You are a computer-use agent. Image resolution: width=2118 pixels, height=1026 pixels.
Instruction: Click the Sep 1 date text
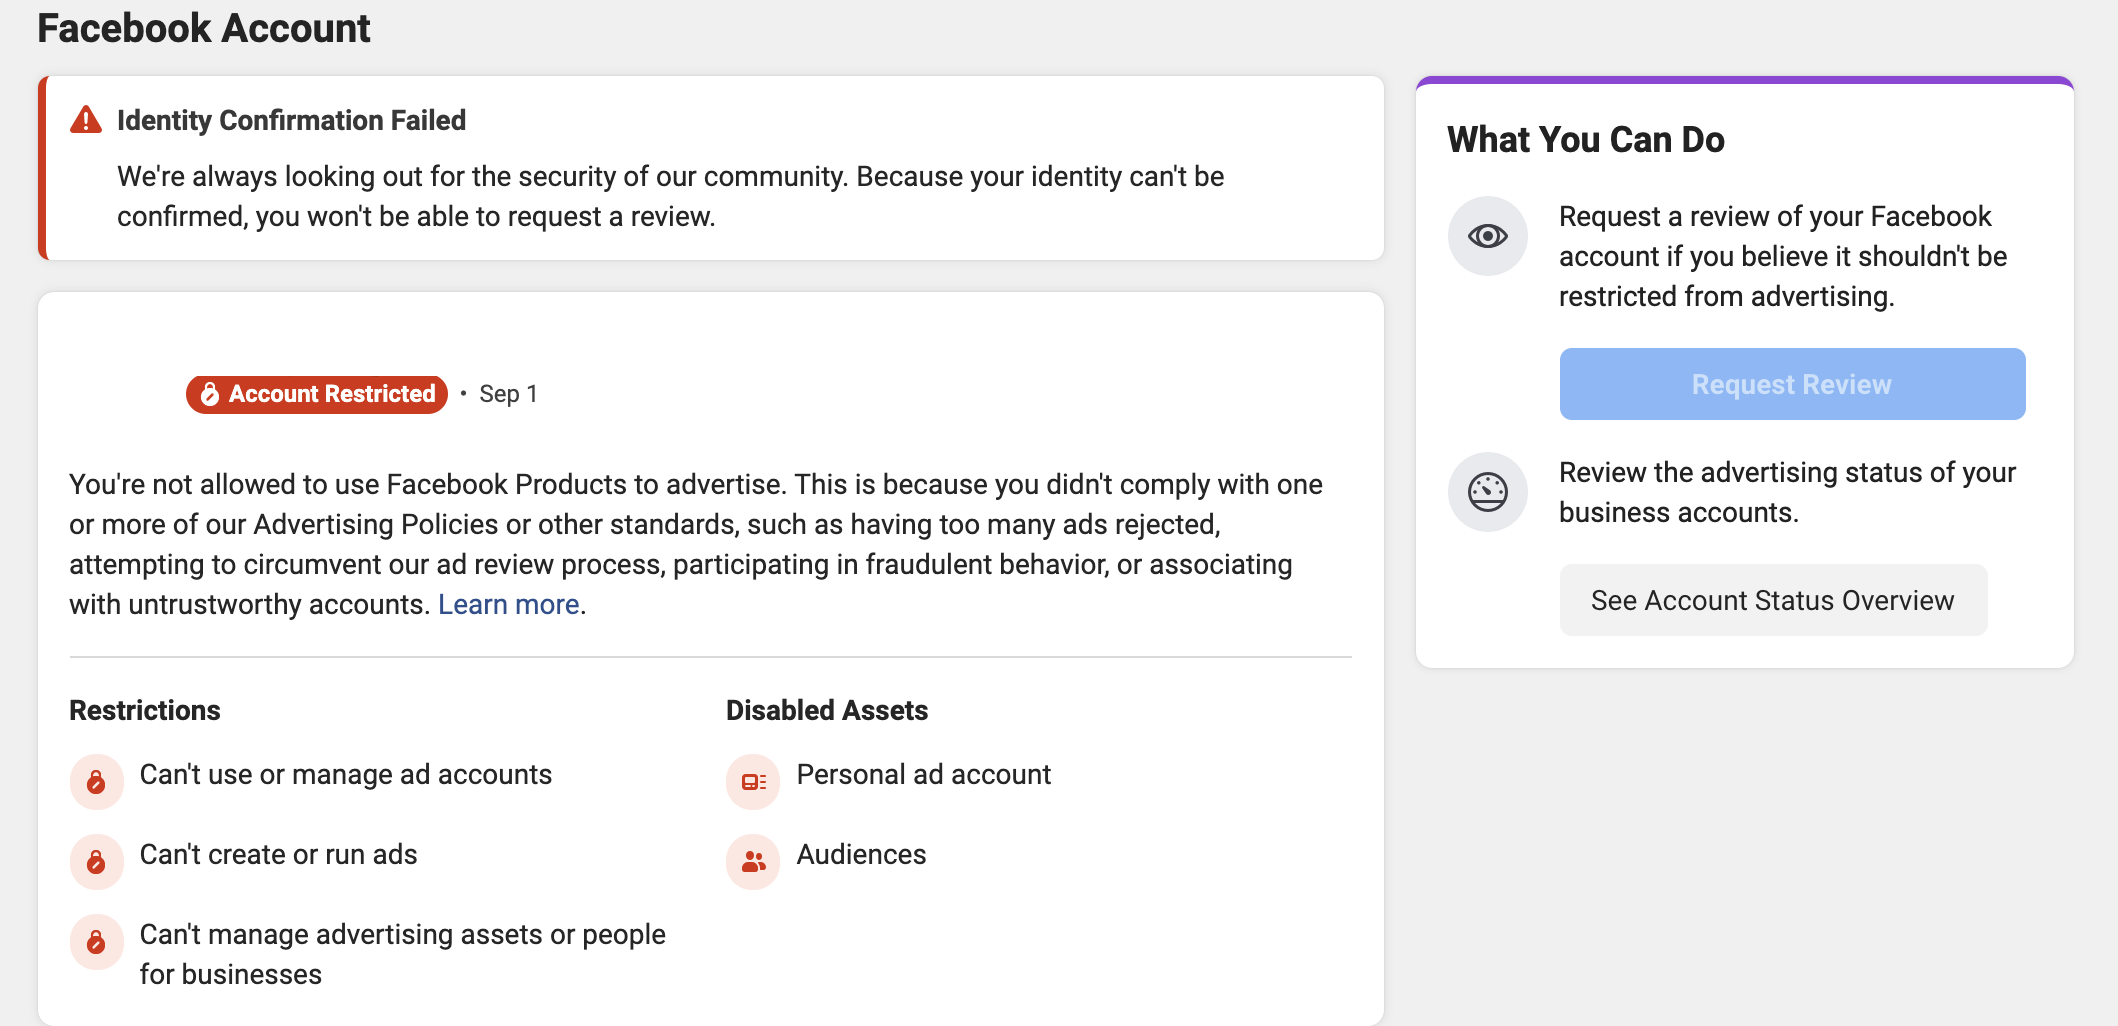tap(508, 394)
